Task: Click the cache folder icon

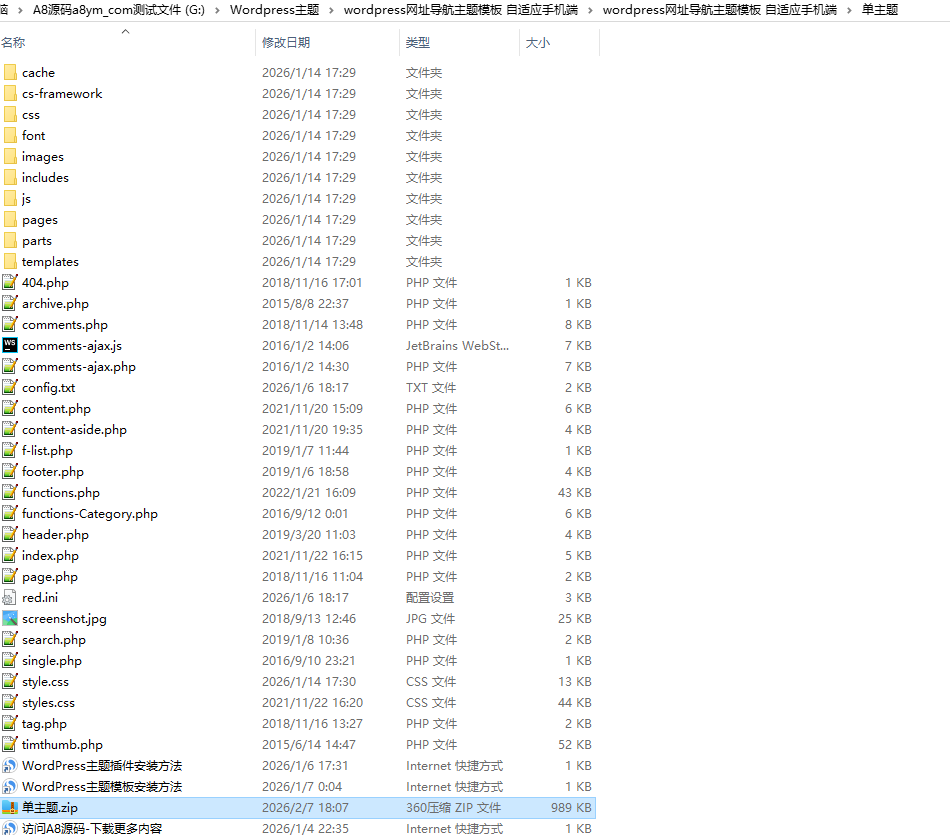Action: coord(10,72)
